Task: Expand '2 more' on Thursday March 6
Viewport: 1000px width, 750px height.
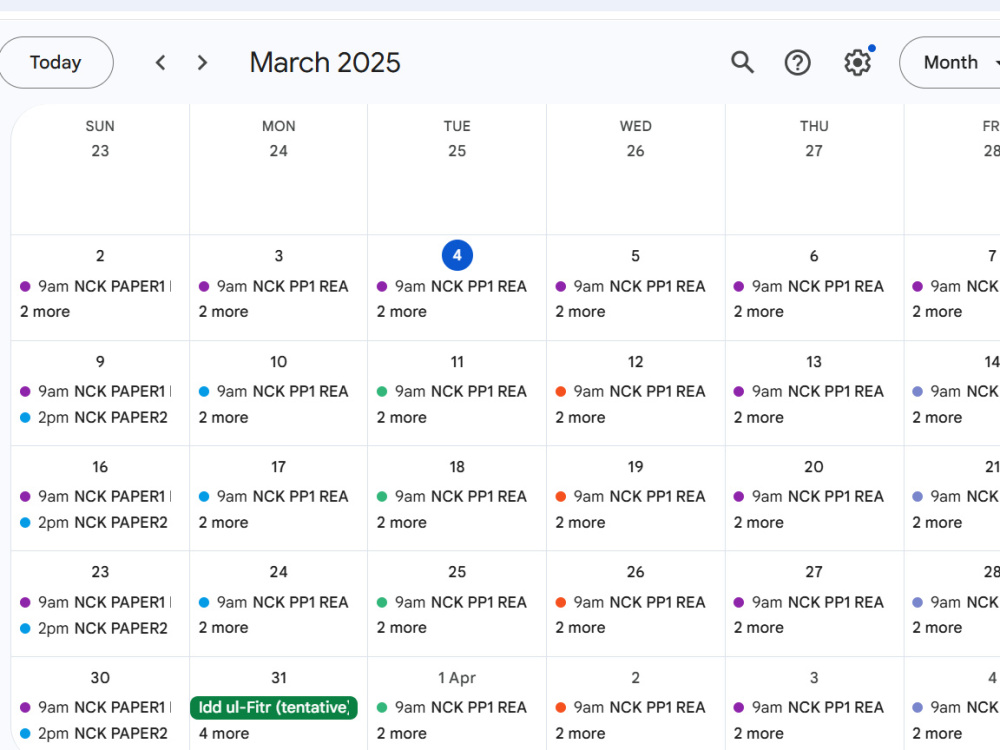Action: pyautogui.click(x=759, y=312)
